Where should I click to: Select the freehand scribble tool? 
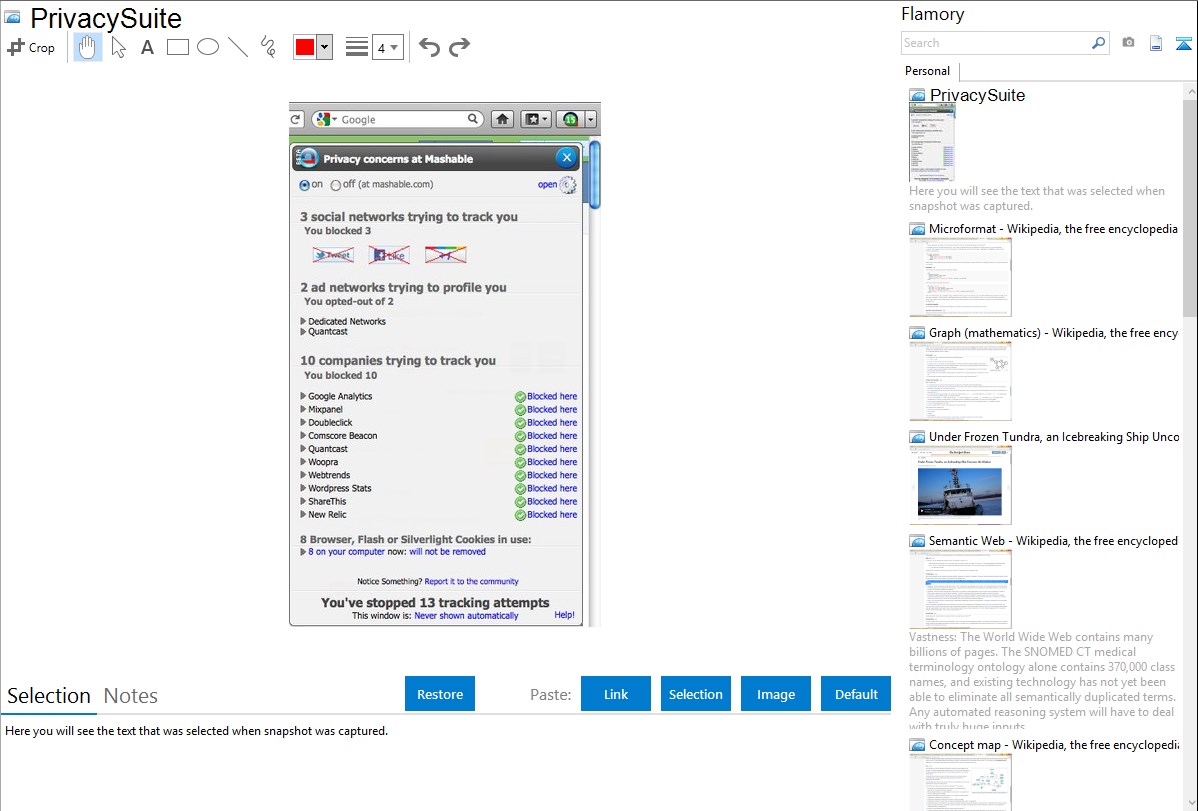pyautogui.click(x=268, y=47)
